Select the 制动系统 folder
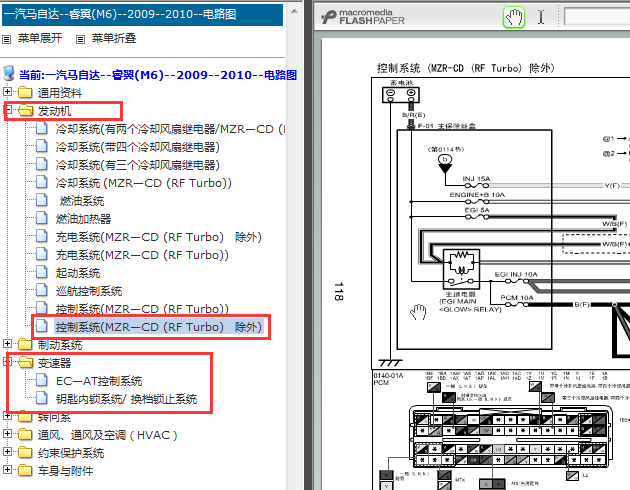This screenshot has width=630, height=490. [60, 345]
